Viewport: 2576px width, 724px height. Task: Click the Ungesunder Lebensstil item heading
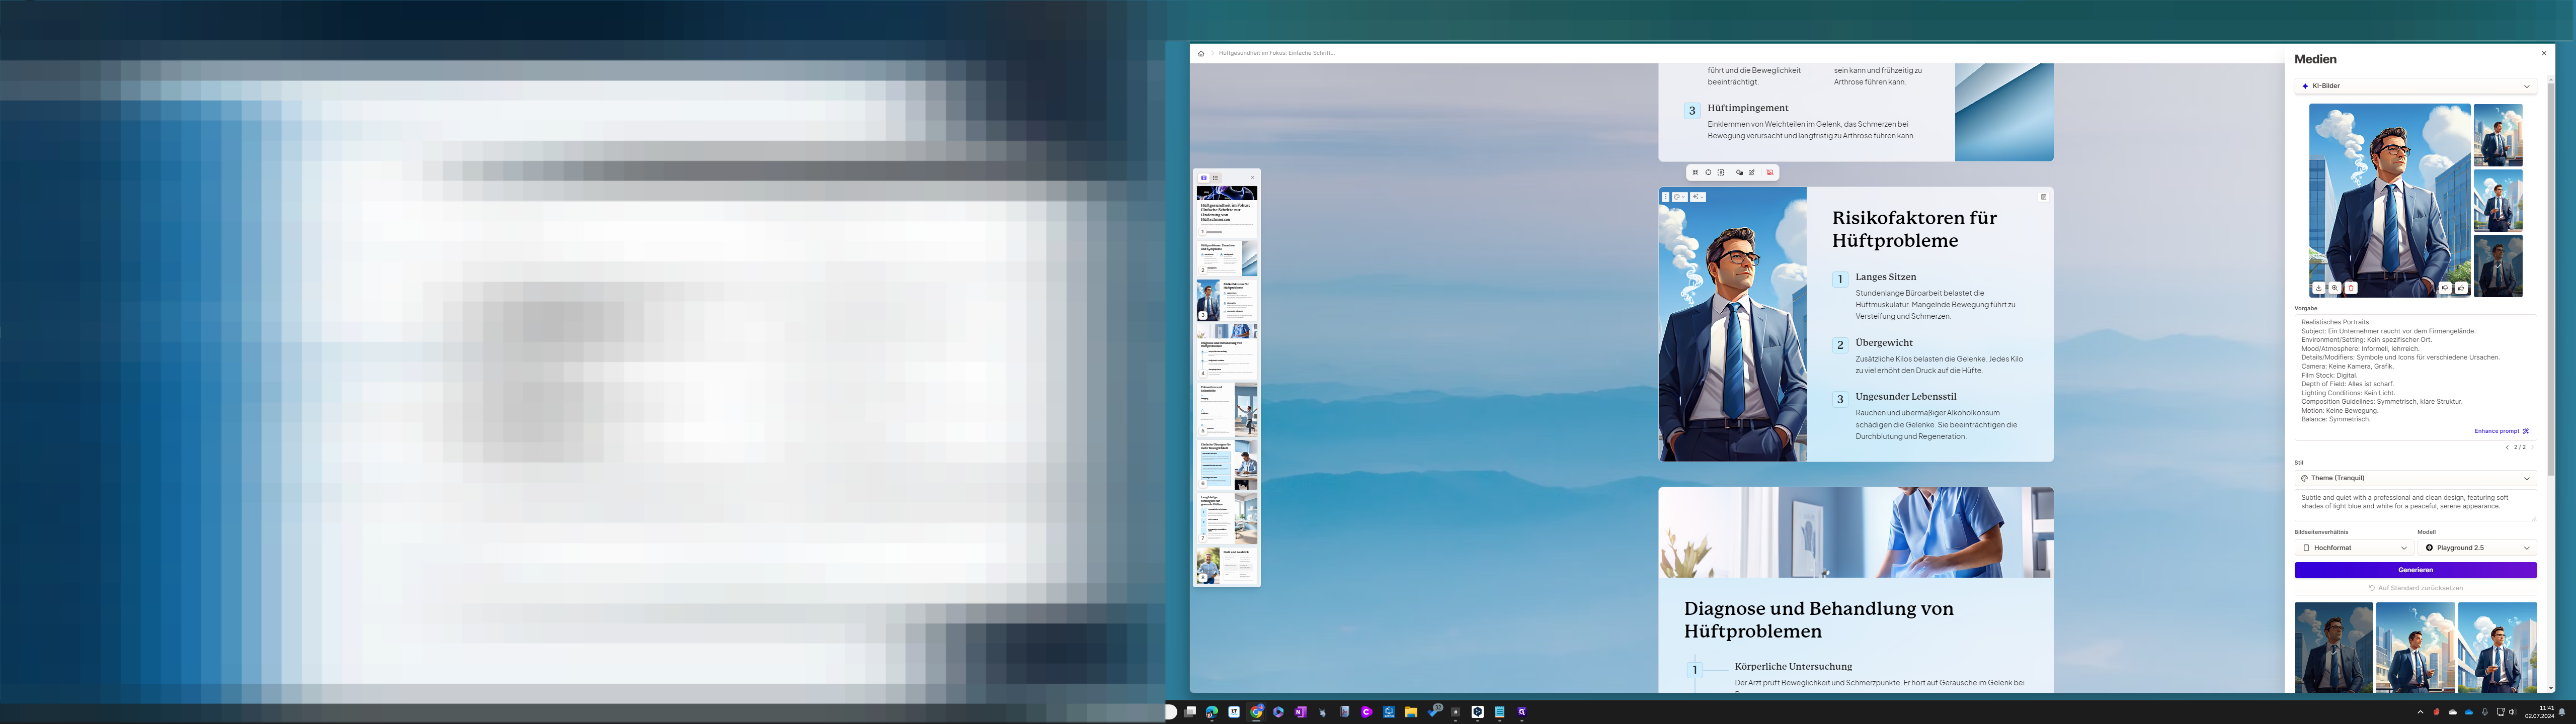pos(1906,397)
